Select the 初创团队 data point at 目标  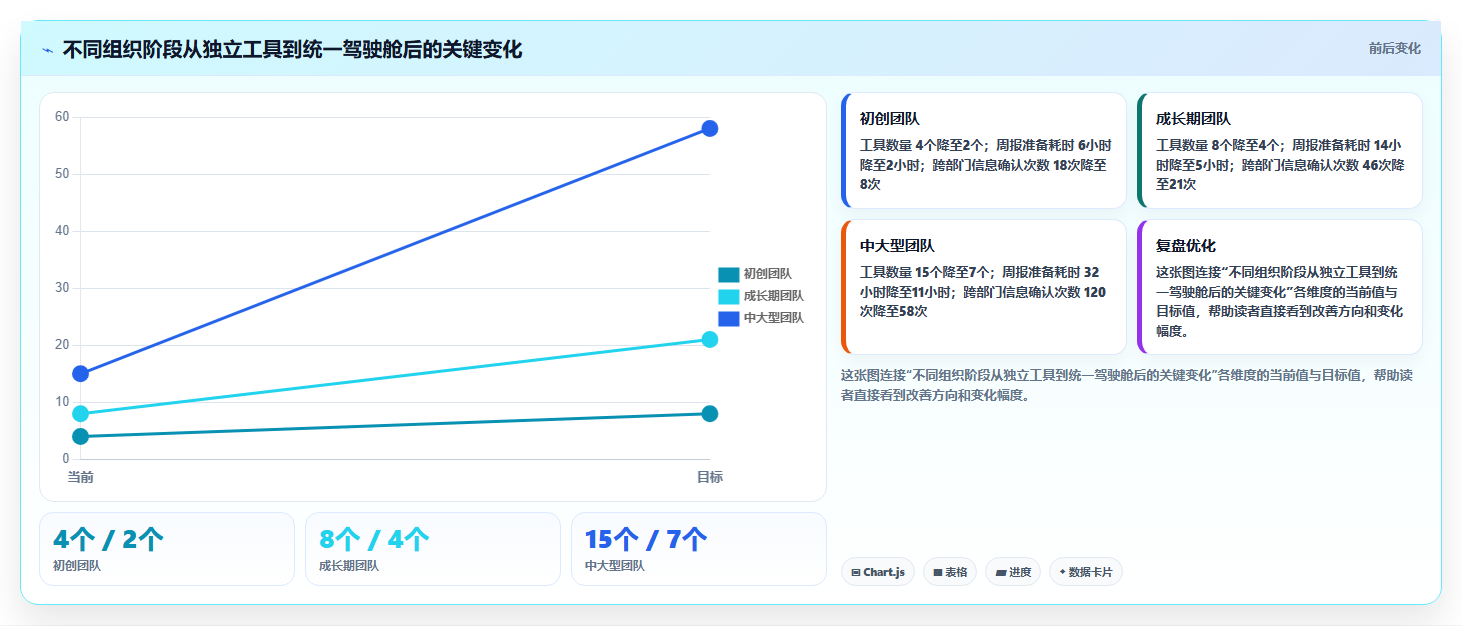(x=710, y=414)
